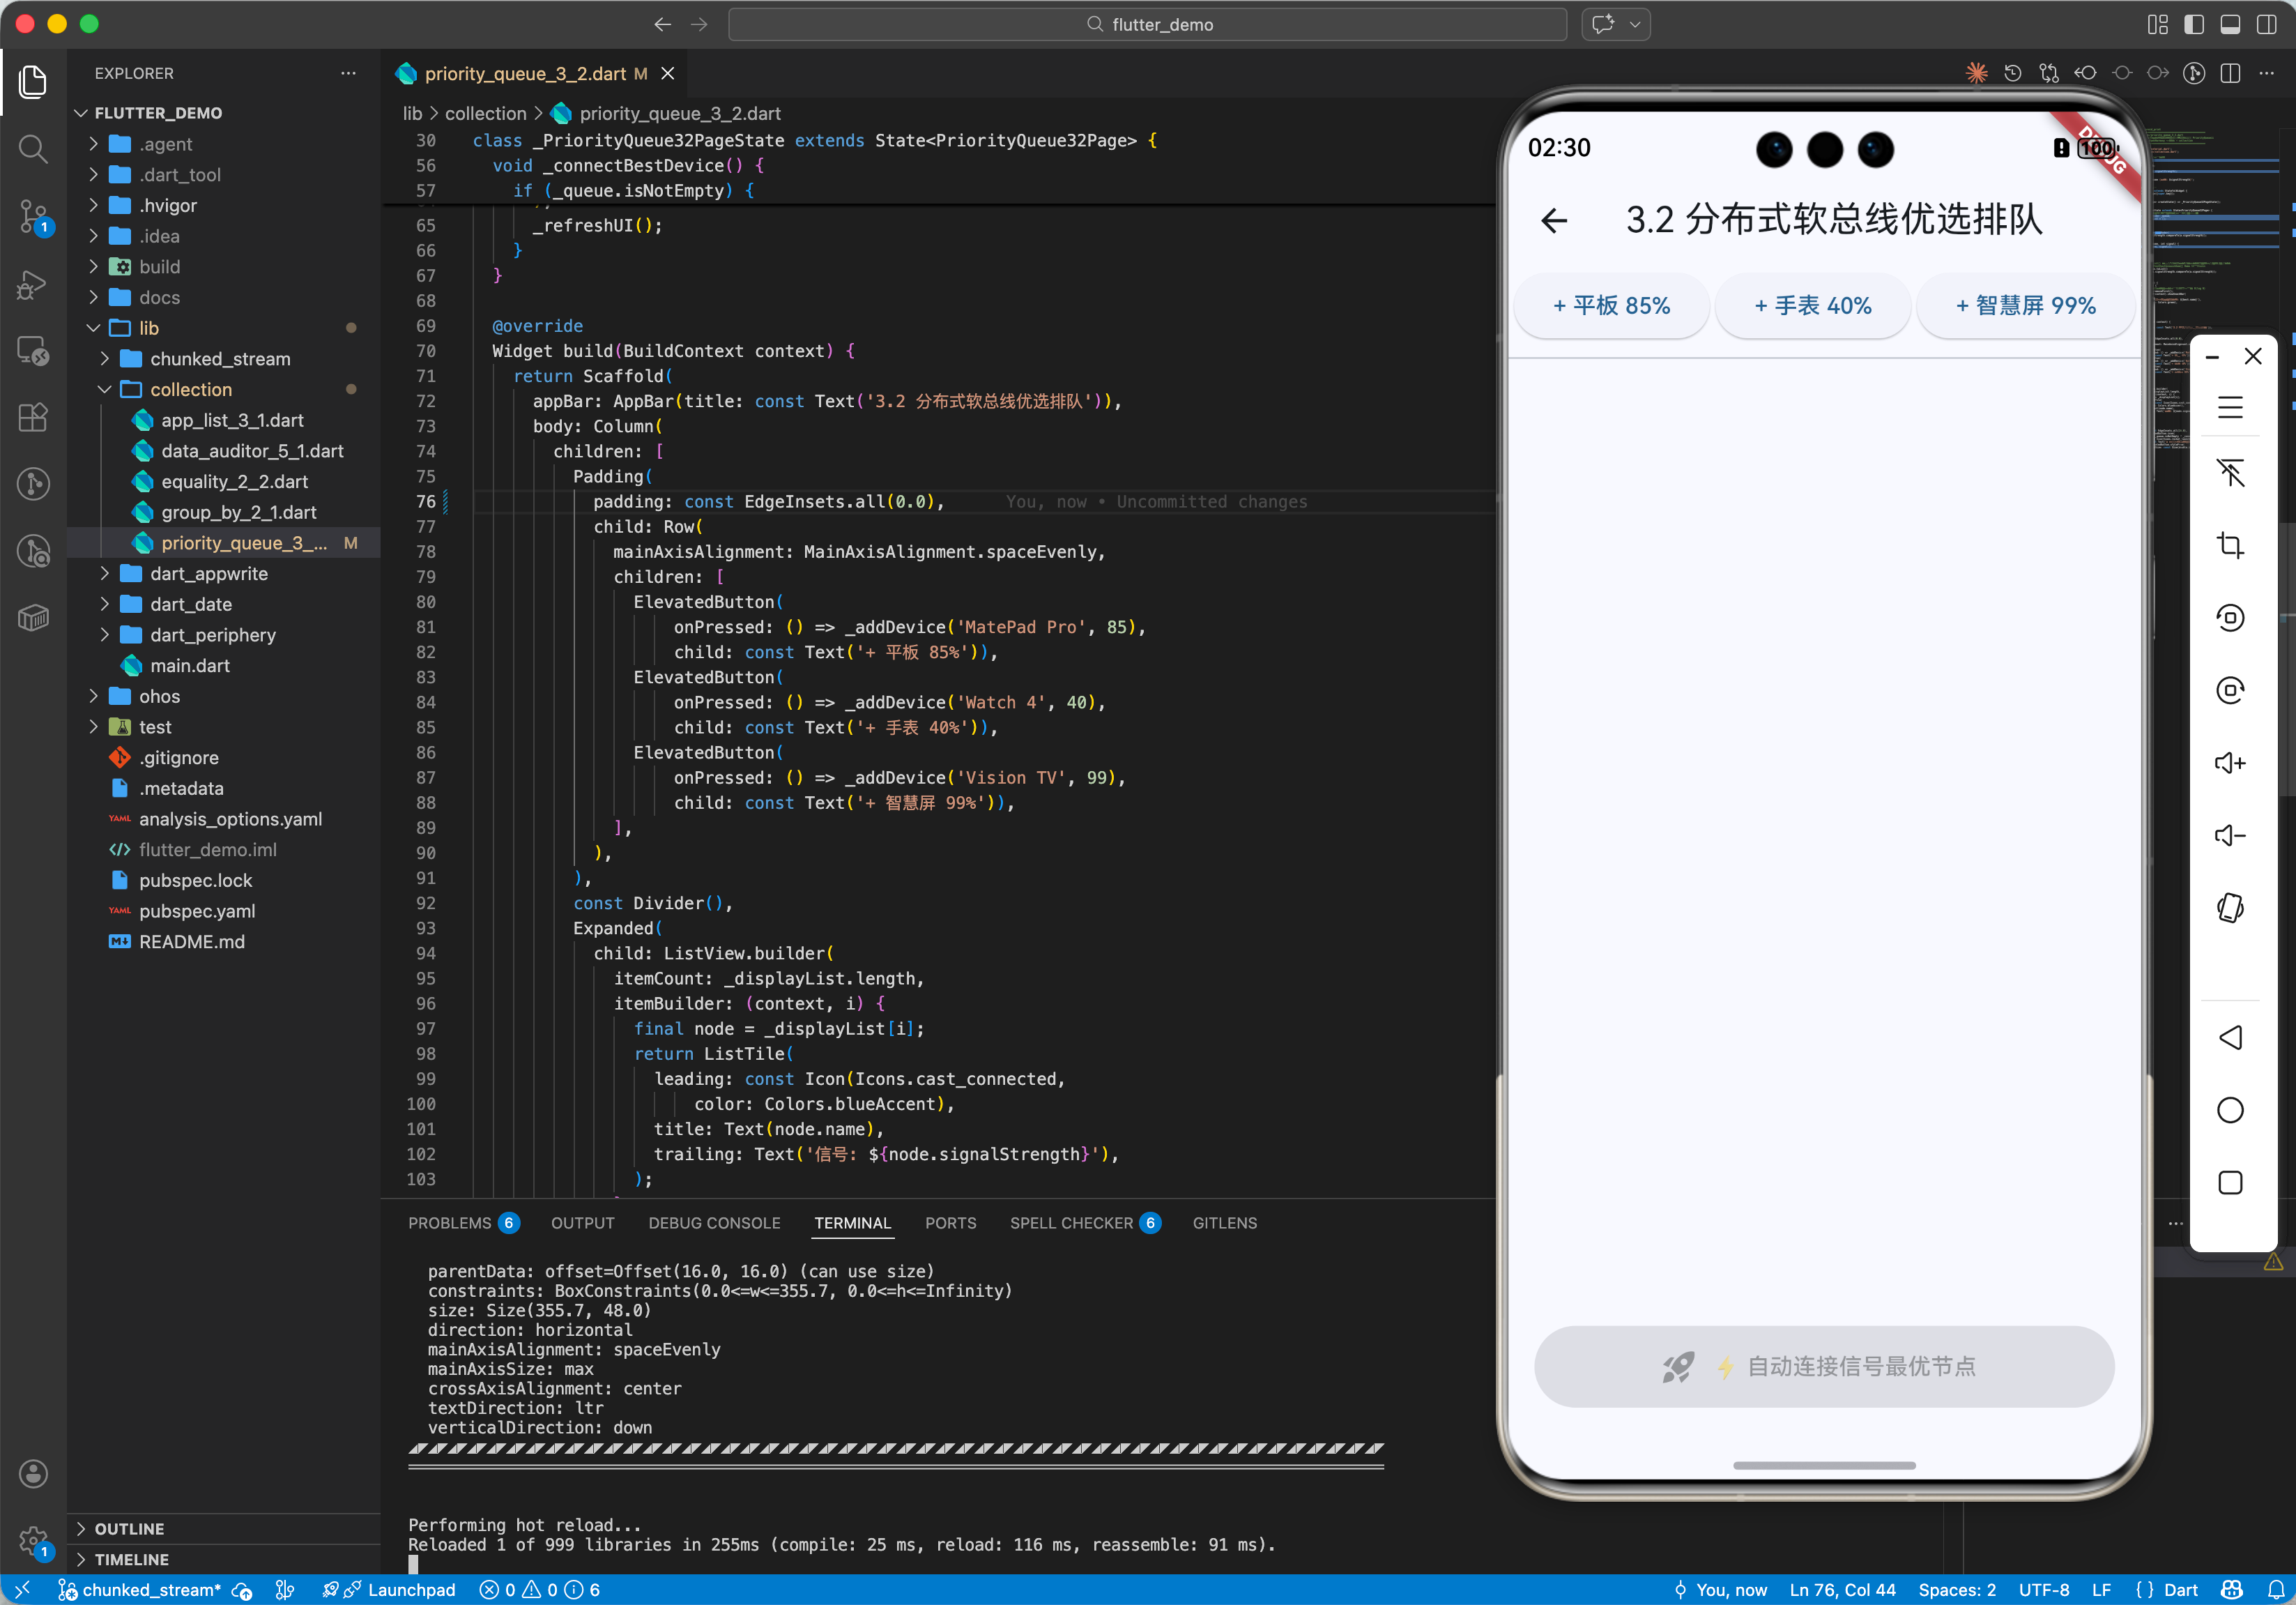Switch to the DEBUG CONSOLE tab

click(x=714, y=1222)
